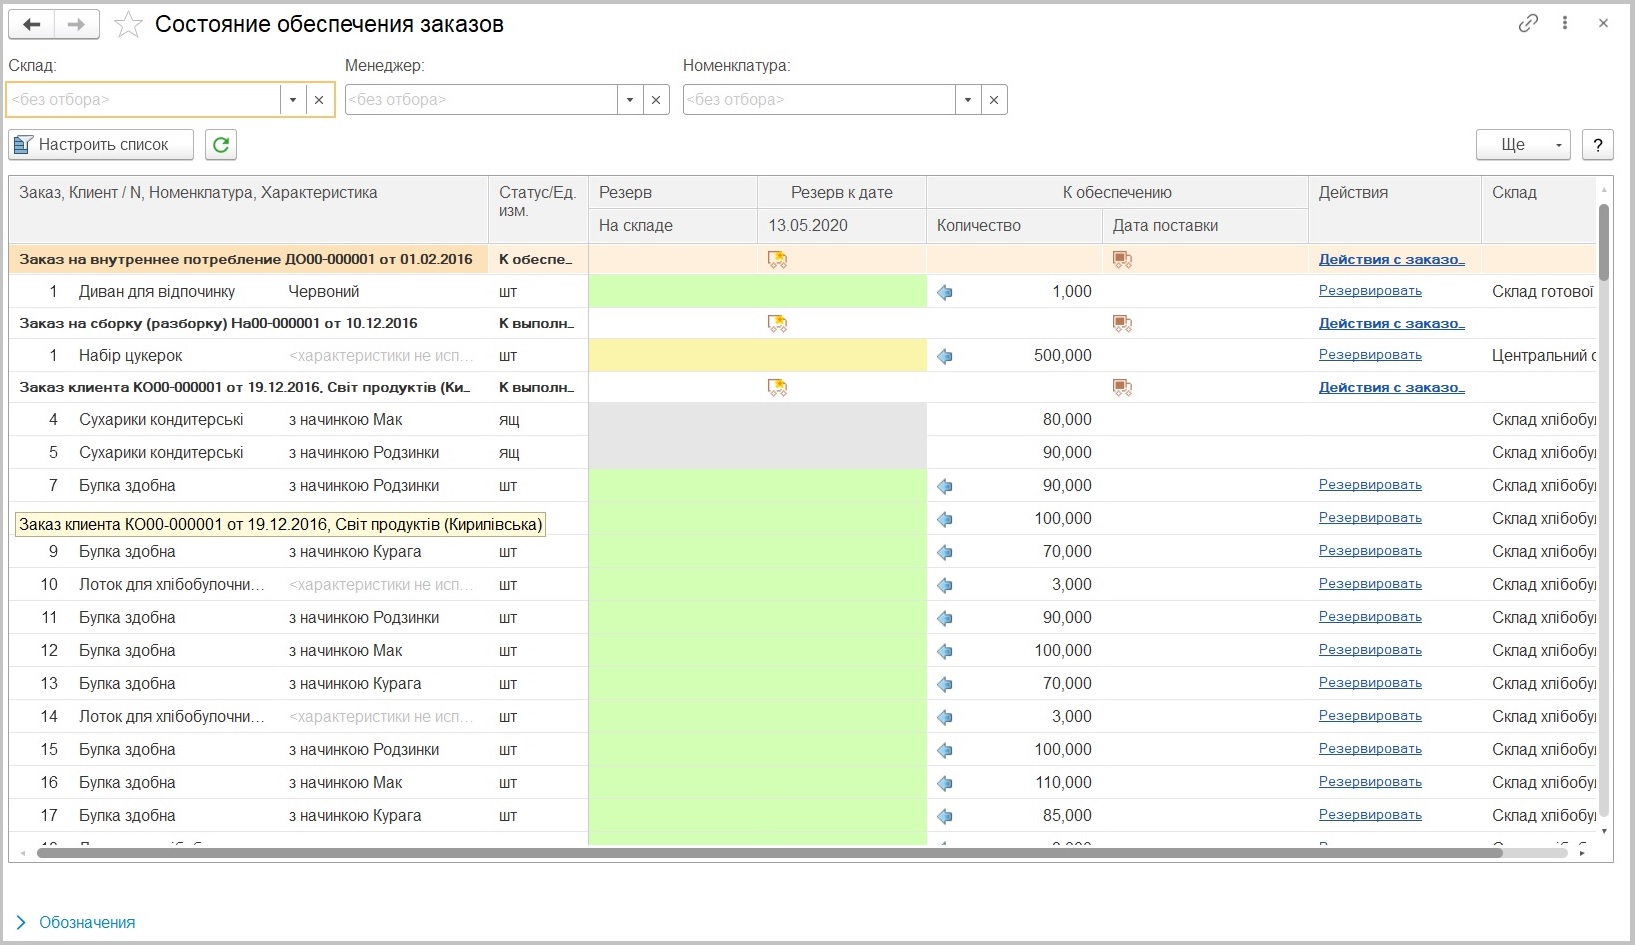Click the green refresh list icon
Screen dimensions: 1635x945
coord(221,145)
